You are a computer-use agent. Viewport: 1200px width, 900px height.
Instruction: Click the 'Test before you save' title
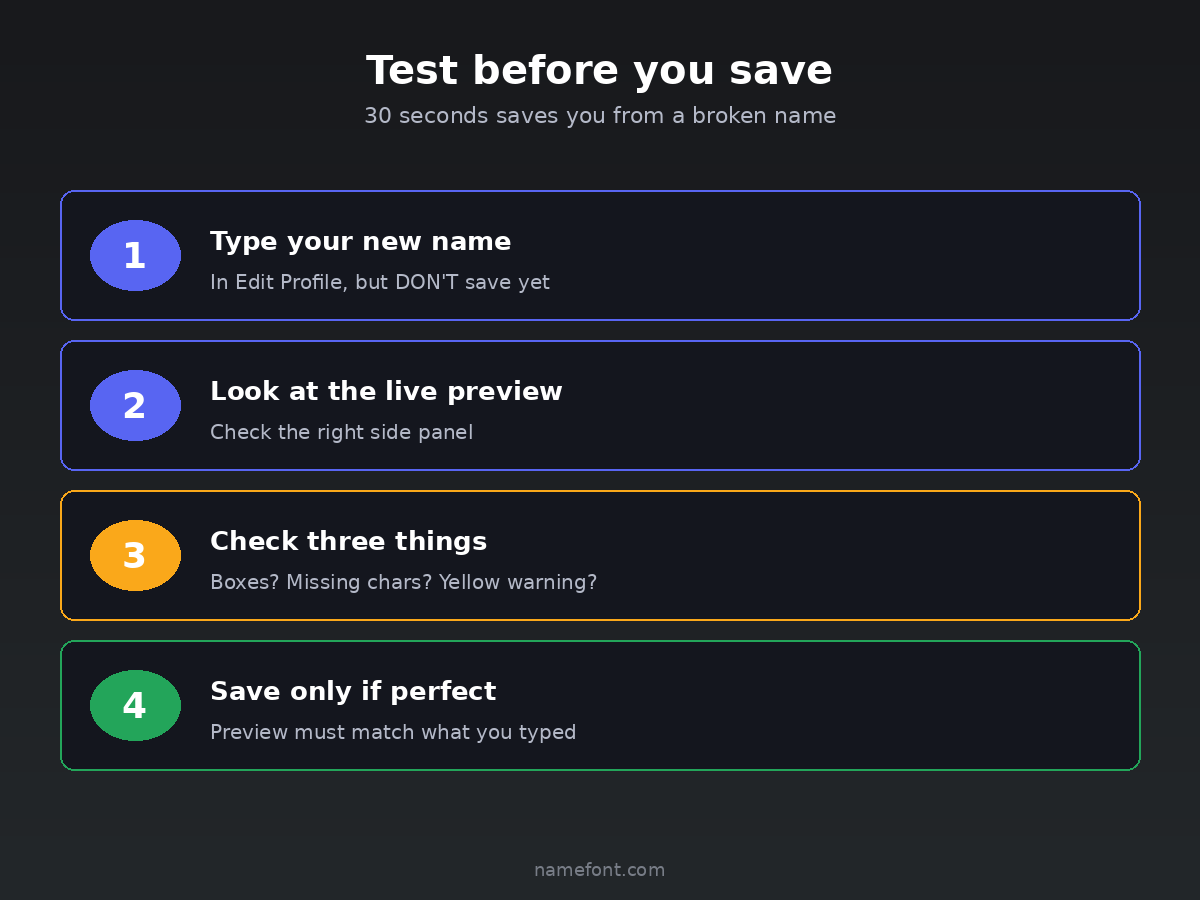pyautogui.click(x=599, y=71)
